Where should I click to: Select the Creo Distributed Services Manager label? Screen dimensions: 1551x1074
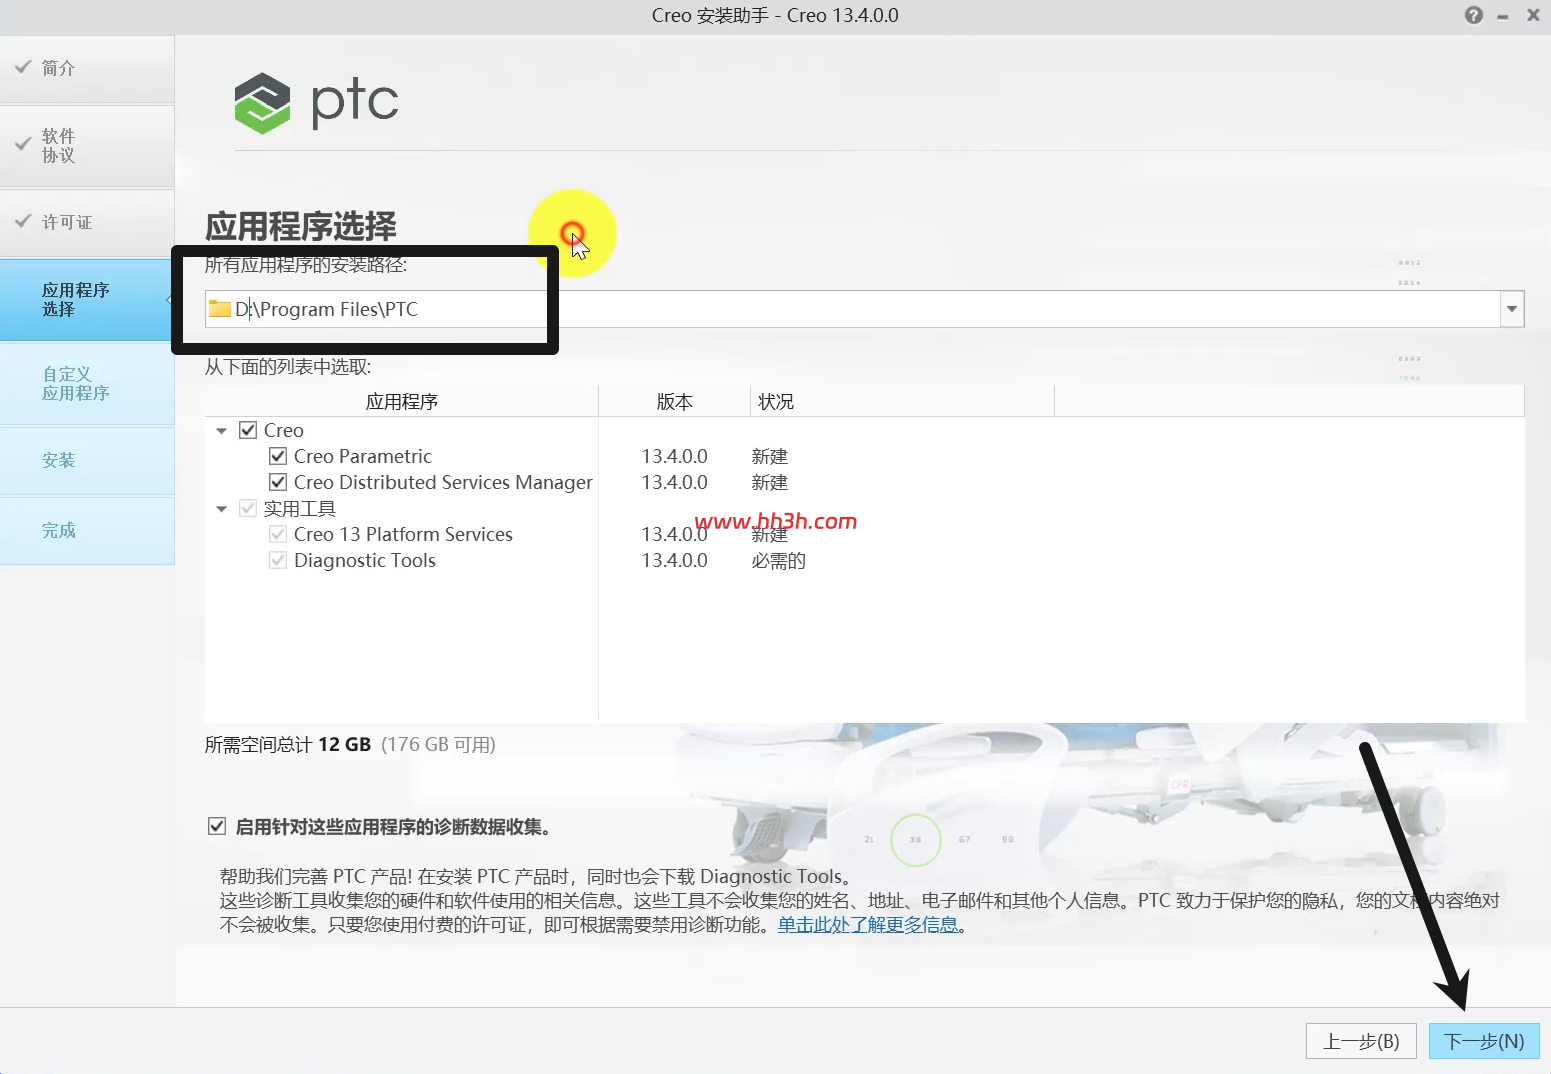pos(443,482)
